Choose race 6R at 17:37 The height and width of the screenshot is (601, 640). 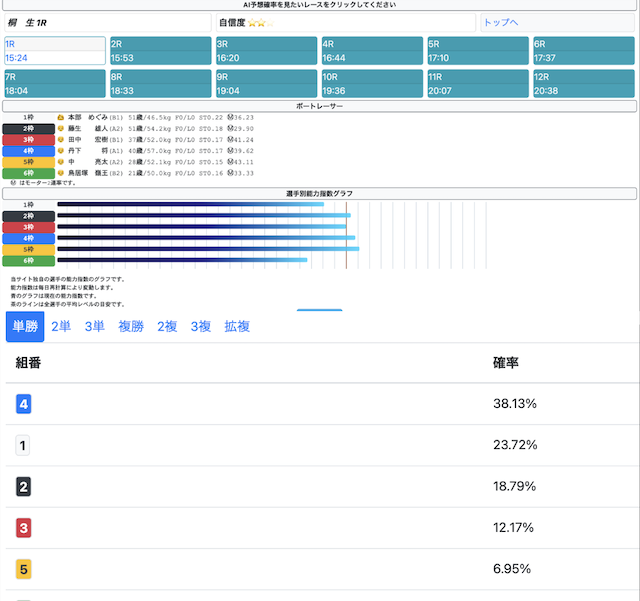coord(583,51)
